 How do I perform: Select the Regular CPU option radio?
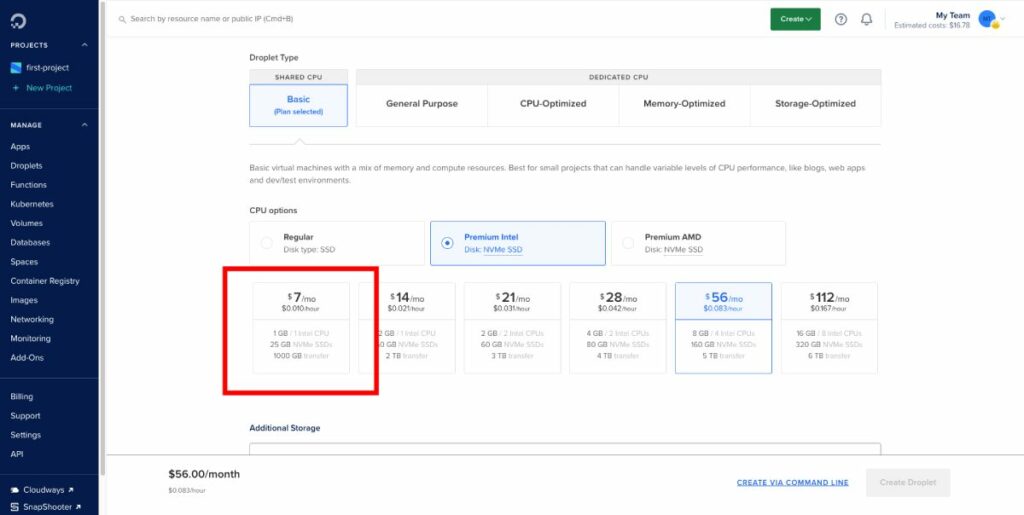[266, 243]
